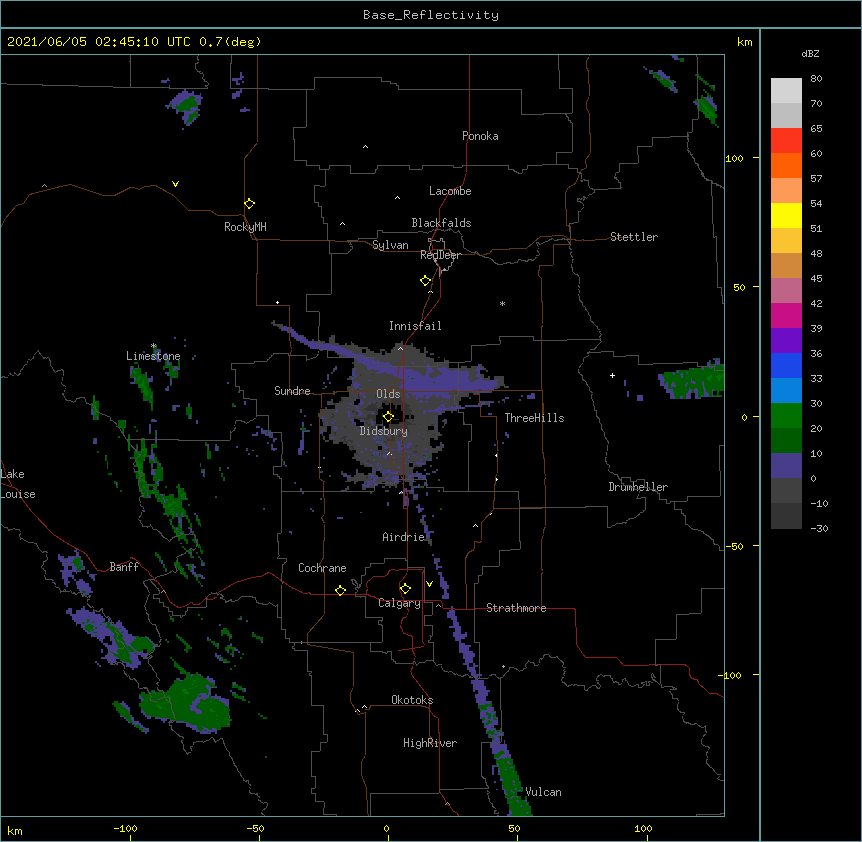862x842 pixels.
Task: Click the blue 36 dBZ legend swatch
Action: coord(786,365)
